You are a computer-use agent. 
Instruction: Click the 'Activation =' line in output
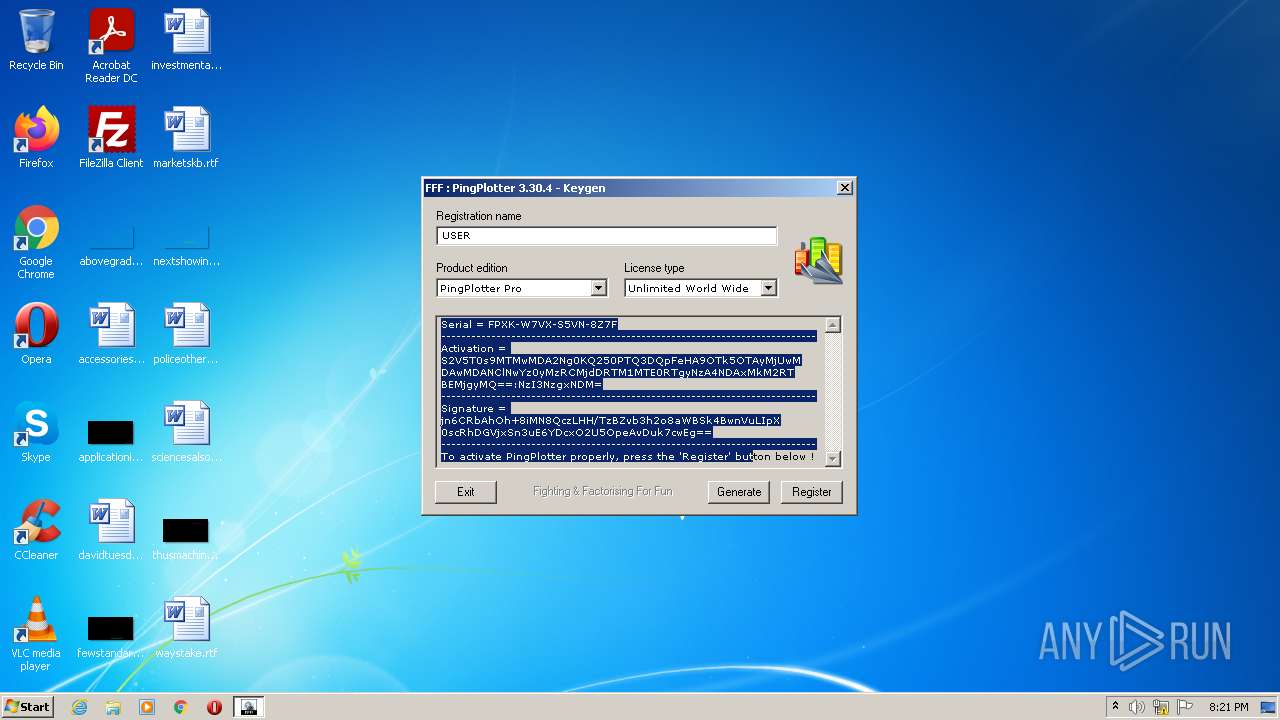pyautogui.click(x=475, y=349)
